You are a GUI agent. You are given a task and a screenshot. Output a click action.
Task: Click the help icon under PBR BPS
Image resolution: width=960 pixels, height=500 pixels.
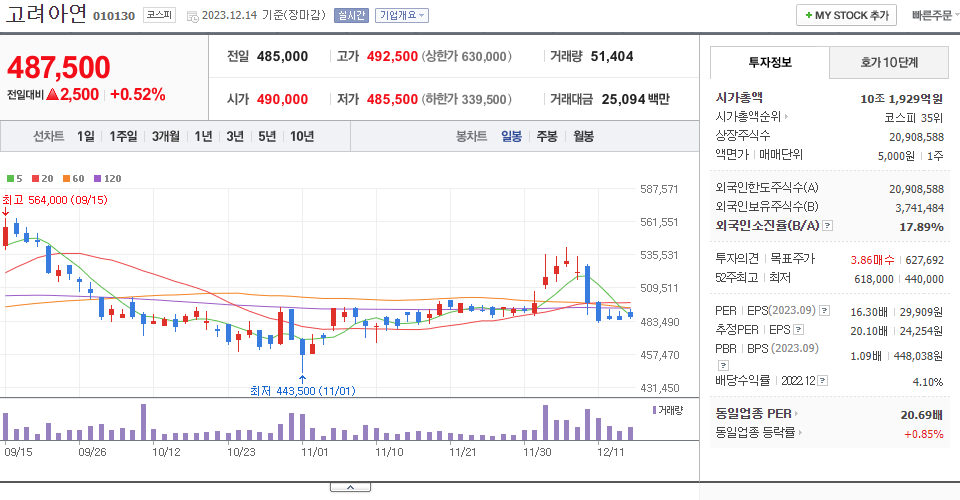pyautogui.click(x=723, y=365)
